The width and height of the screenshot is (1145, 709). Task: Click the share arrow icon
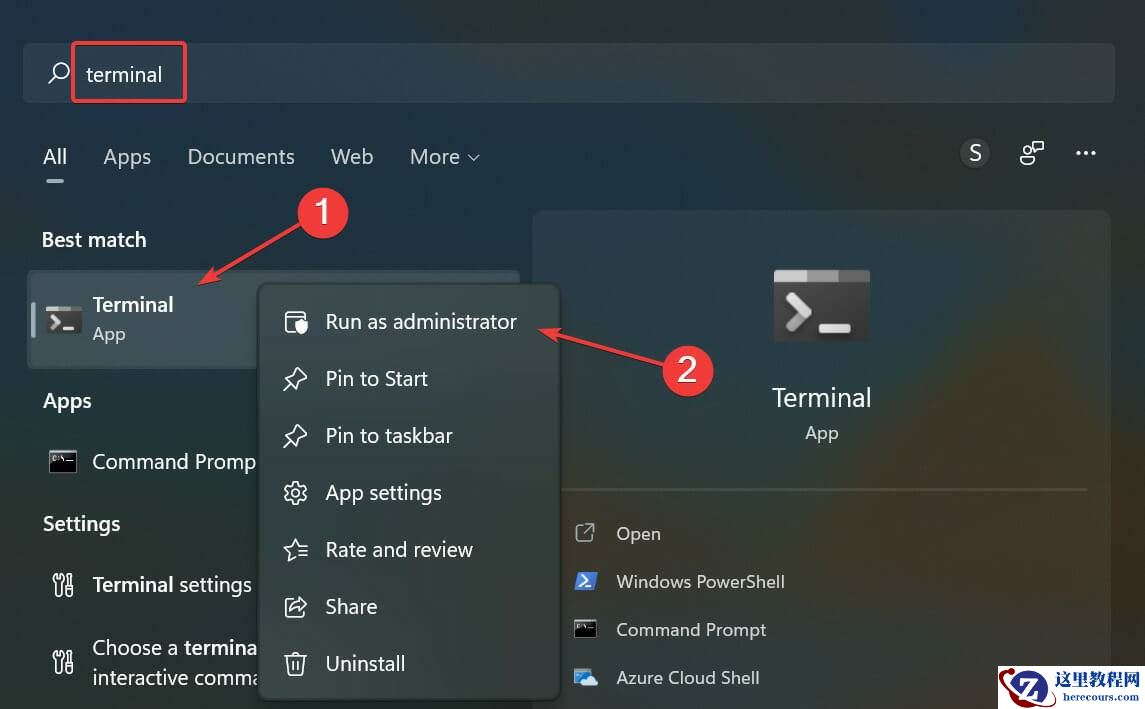[295, 607]
